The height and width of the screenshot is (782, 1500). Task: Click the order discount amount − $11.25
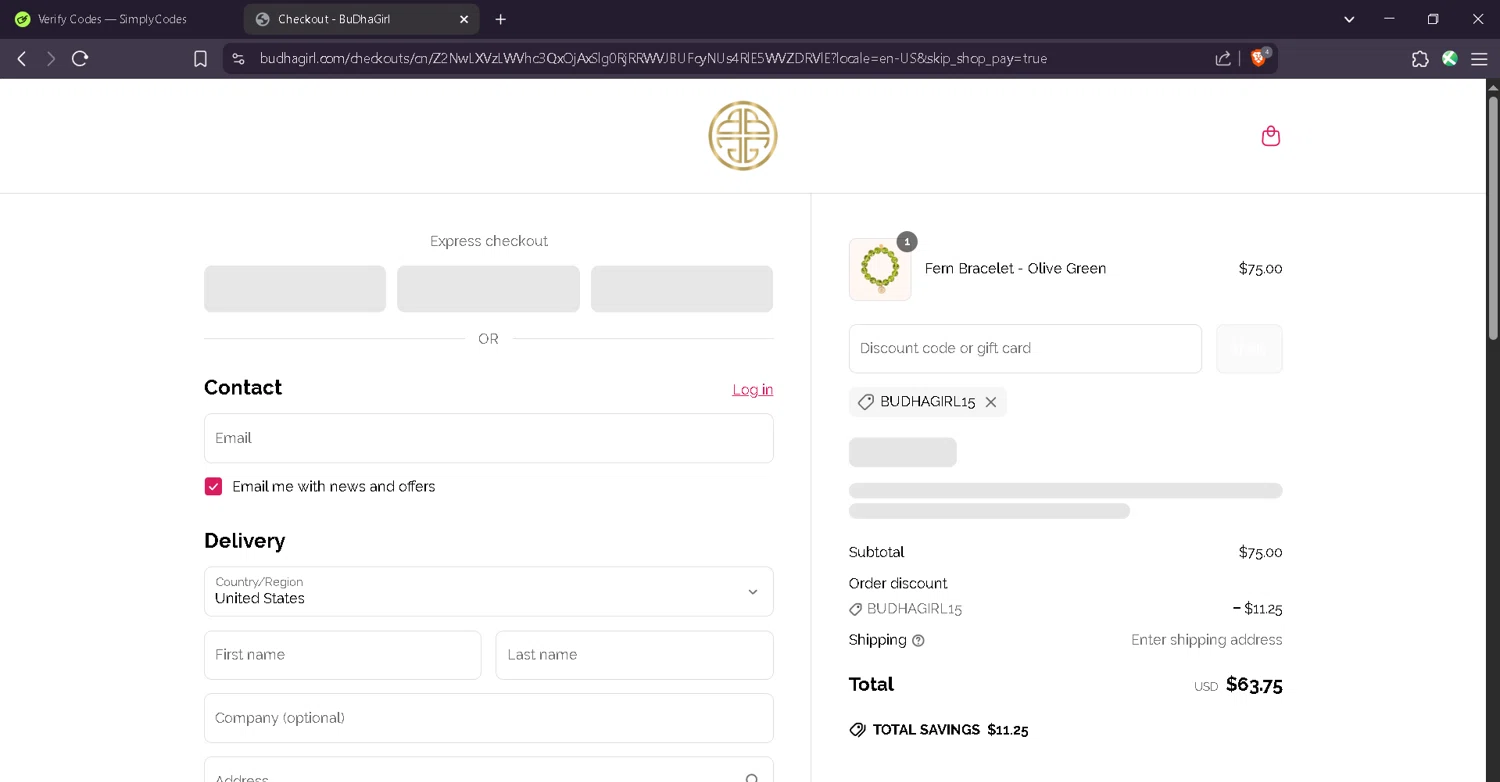coord(1257,608)
